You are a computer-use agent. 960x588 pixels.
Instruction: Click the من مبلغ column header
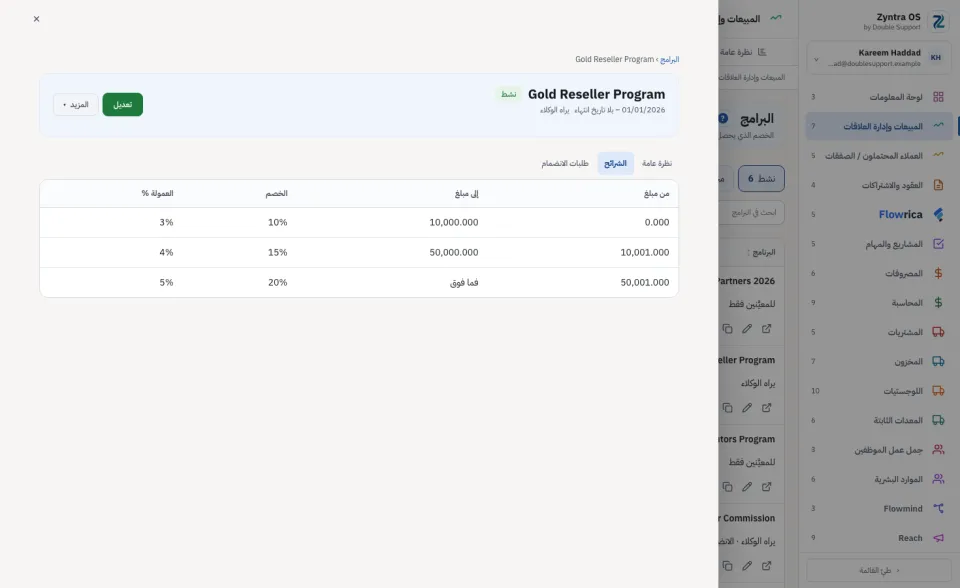(656, 194)
